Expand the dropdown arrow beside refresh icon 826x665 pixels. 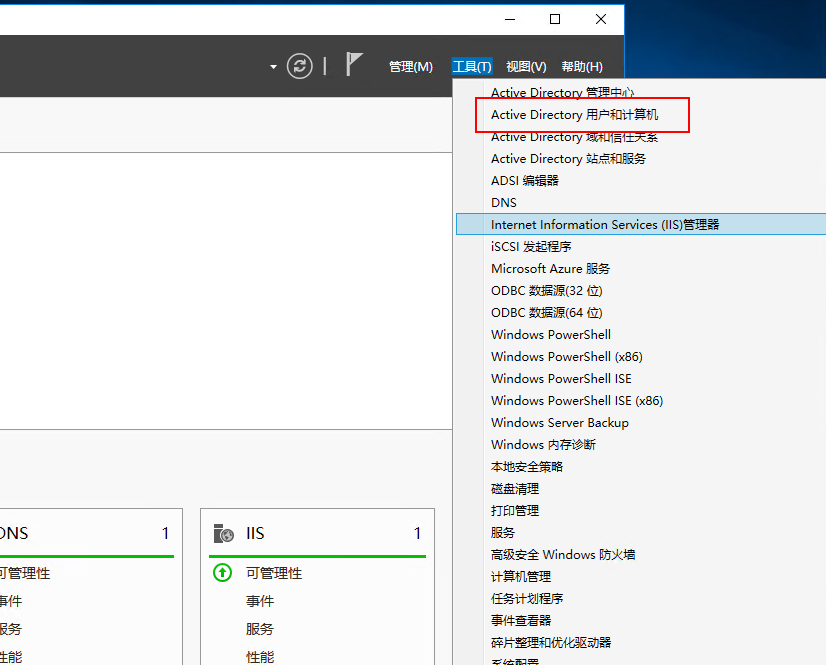point(273,67)
